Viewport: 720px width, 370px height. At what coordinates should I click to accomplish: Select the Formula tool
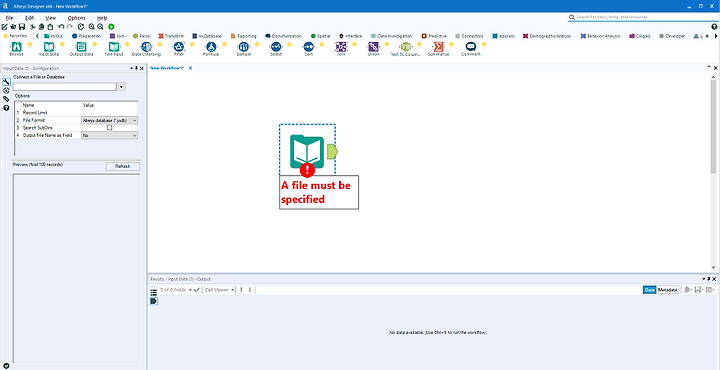(x=211, y=47)
